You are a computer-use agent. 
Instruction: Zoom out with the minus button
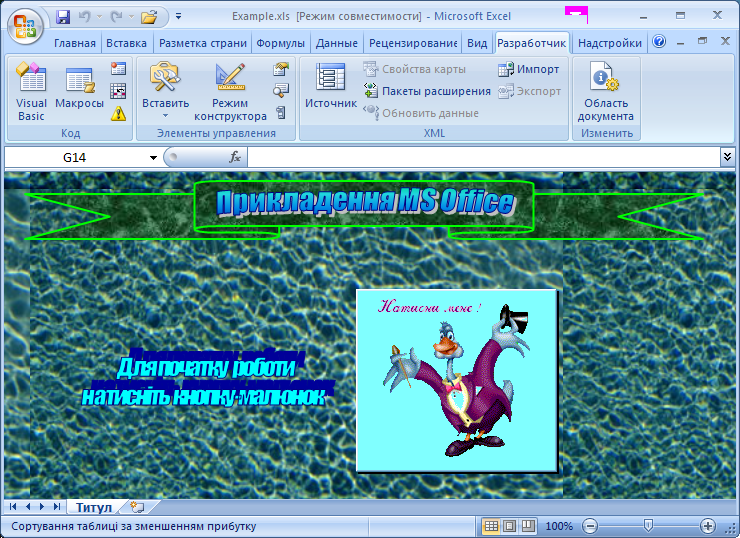pyautogui.click(x=589, y=526)
